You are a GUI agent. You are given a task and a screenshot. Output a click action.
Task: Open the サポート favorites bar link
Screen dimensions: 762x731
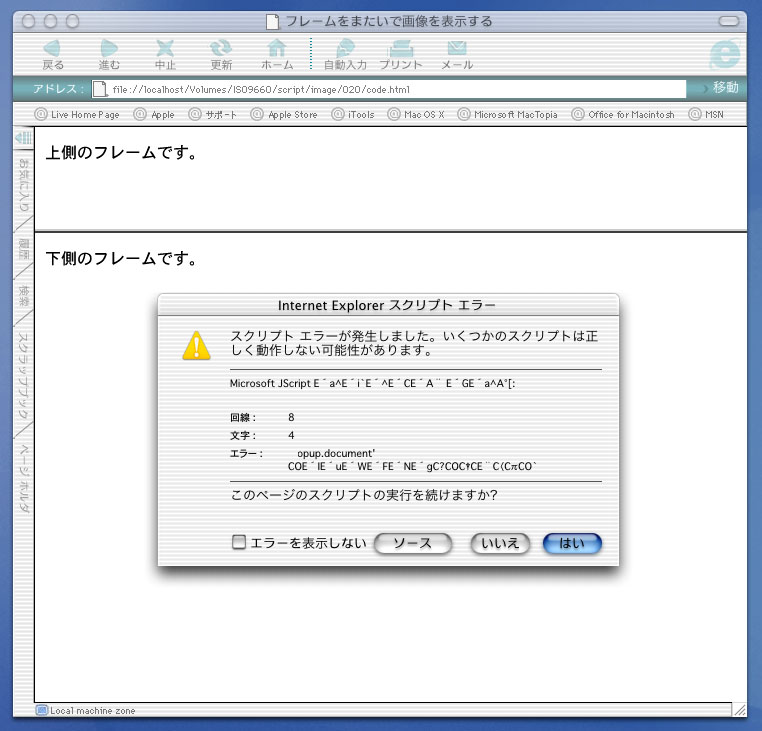tap(213, 115)
